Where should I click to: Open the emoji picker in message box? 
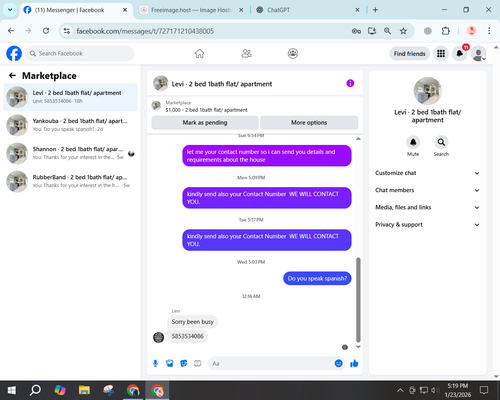pos(338,363)
